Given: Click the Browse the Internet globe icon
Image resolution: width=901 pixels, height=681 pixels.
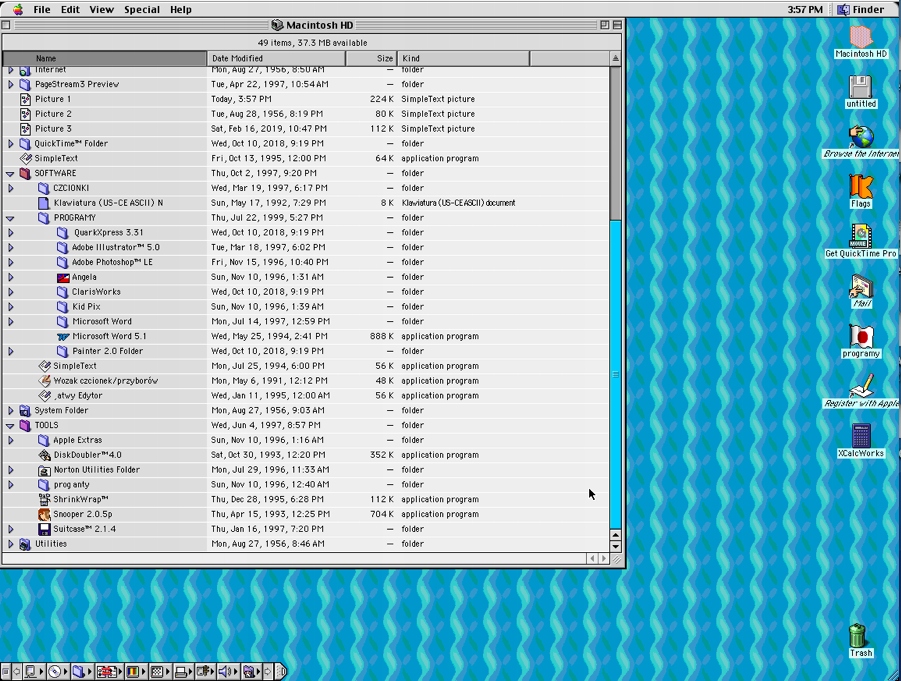Looking at the screenshot, I should click(x=860, y=137).
